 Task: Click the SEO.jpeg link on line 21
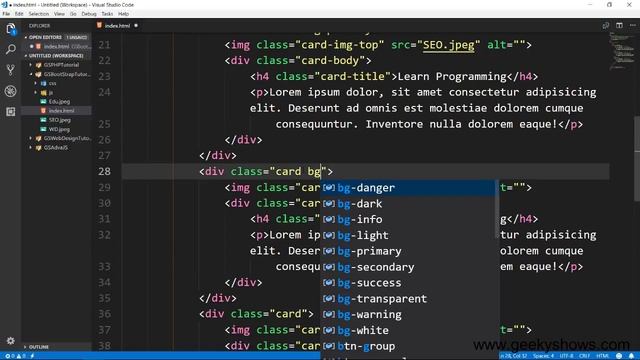[x=449, y=45]
